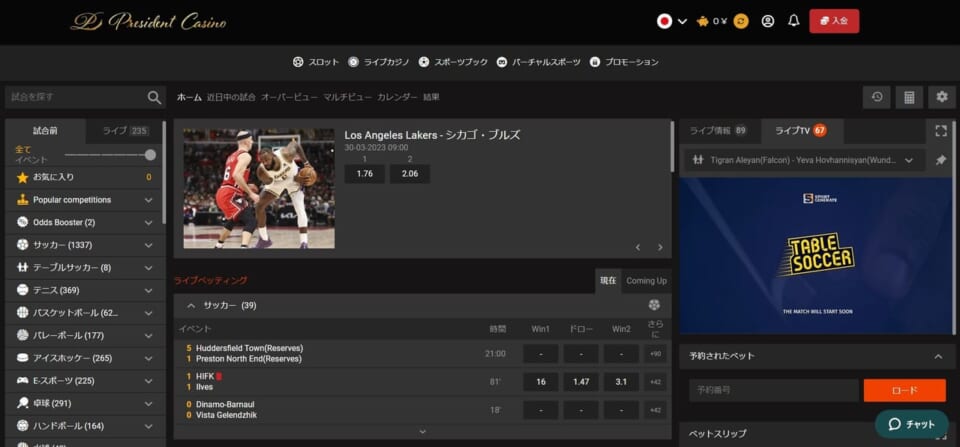Expand アイスホッケー (265)

84,358
